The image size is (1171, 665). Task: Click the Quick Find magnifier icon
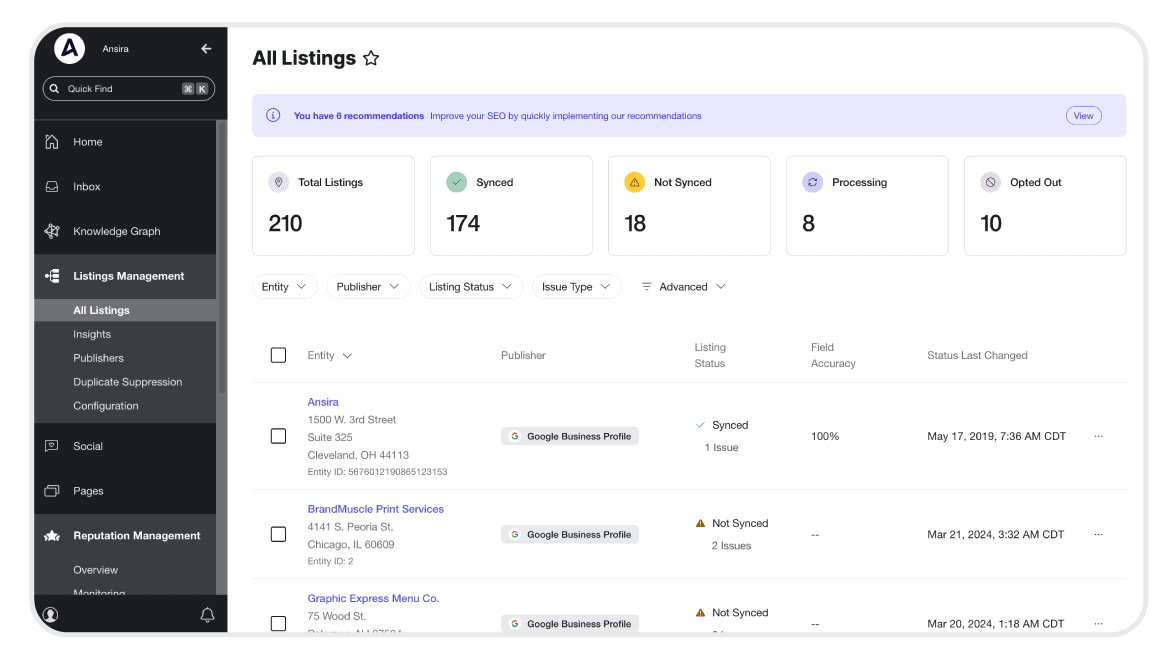(x=55, y=88)
